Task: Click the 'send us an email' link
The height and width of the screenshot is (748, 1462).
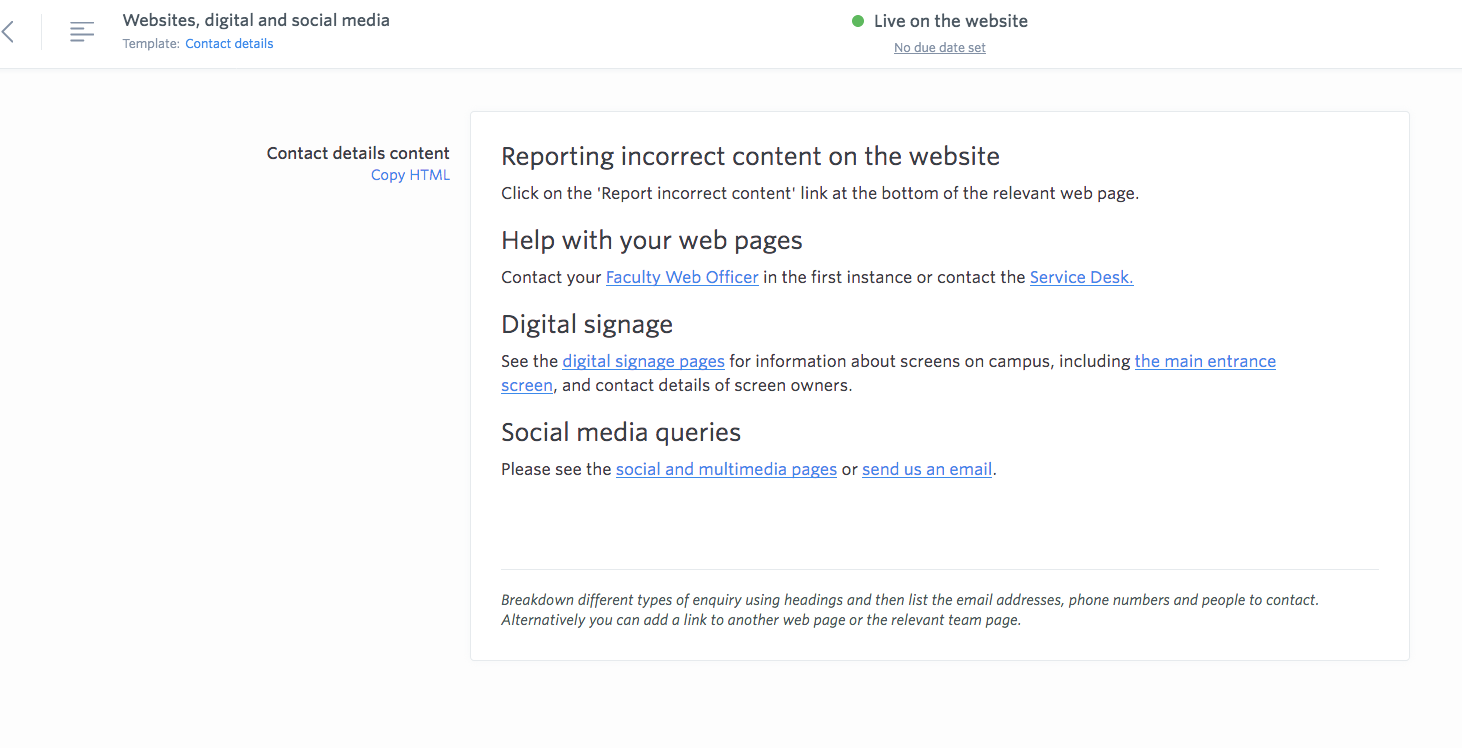Action: coord(927,469)
